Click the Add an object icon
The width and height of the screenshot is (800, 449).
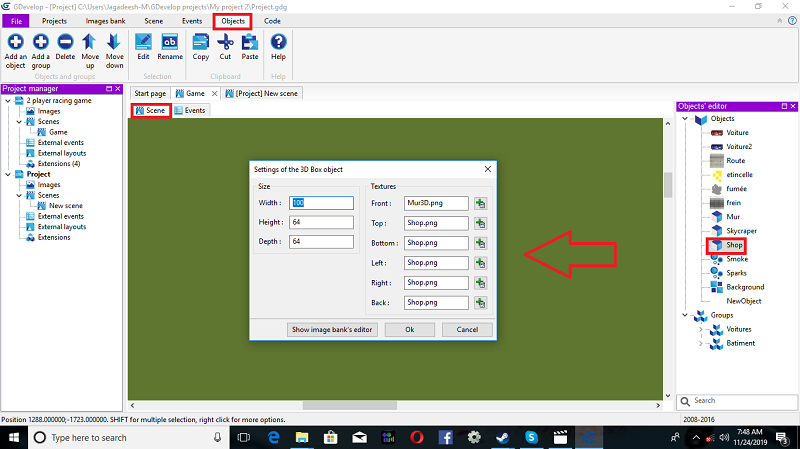(x=15, y=42)
